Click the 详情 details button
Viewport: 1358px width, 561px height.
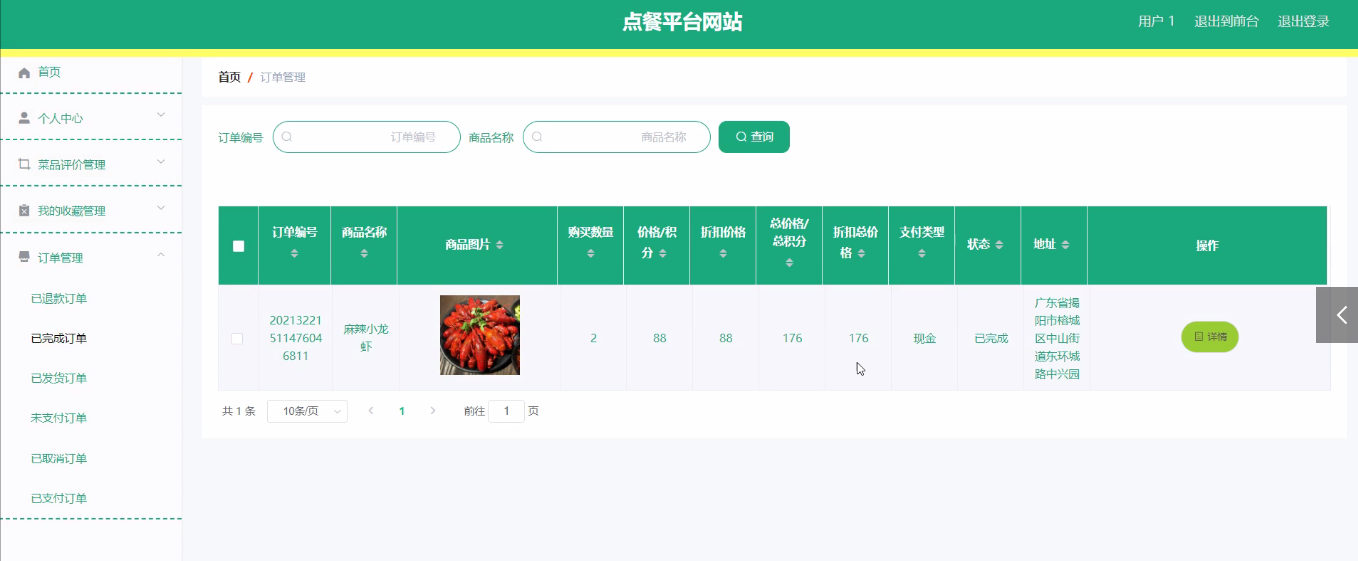[x=1209, y=337]
